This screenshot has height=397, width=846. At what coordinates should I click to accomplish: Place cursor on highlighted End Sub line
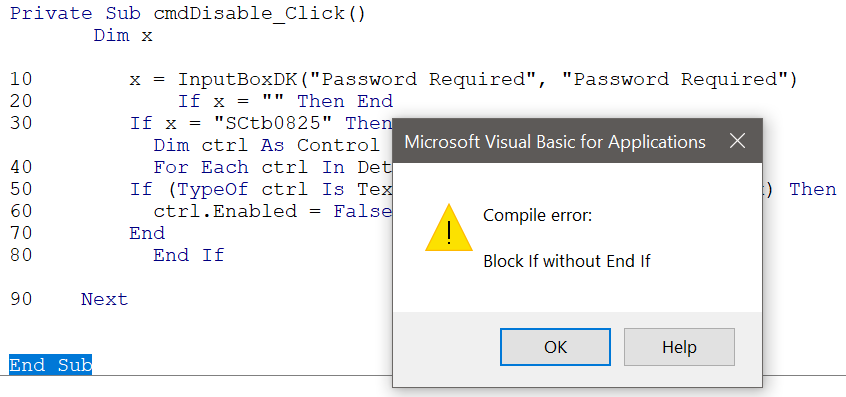point(51,365)
